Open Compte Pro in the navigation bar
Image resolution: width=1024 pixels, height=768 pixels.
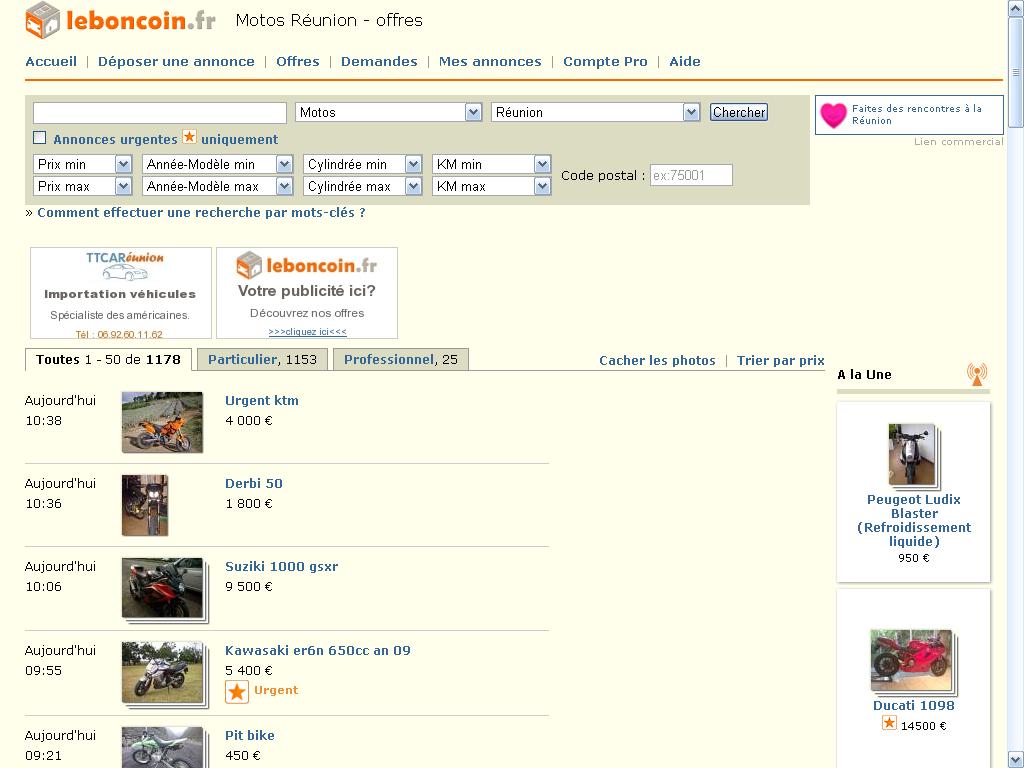click(605, 61)
